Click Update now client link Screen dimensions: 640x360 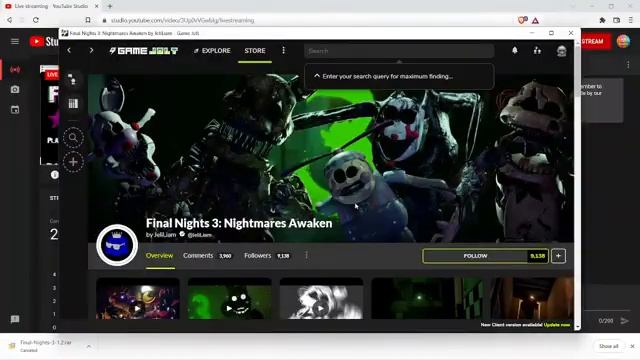click(x=557, y=325)
